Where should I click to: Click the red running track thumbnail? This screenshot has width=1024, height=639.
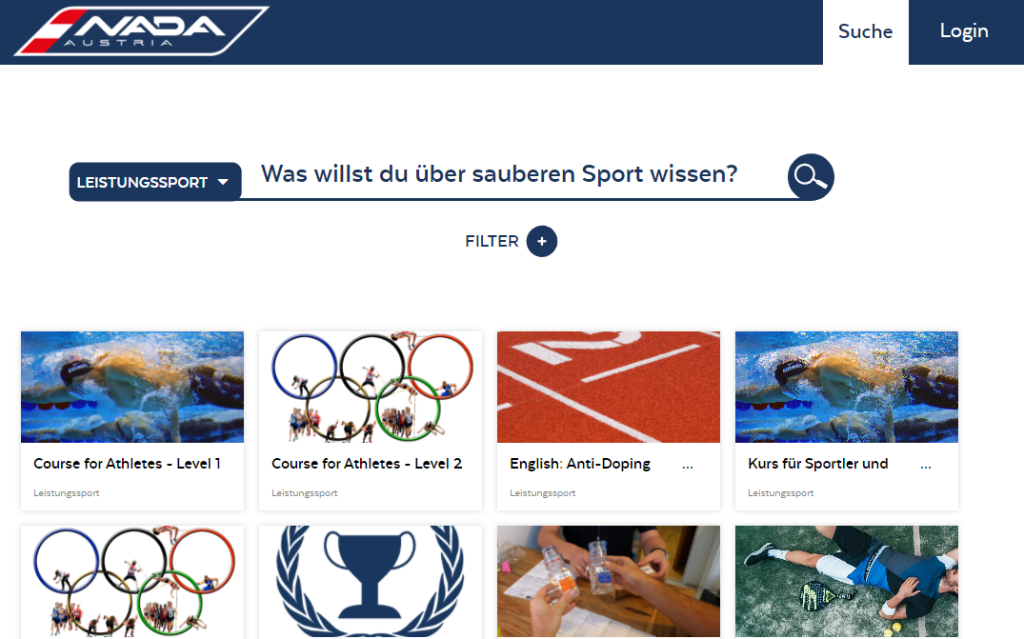(x=609, y=387)
